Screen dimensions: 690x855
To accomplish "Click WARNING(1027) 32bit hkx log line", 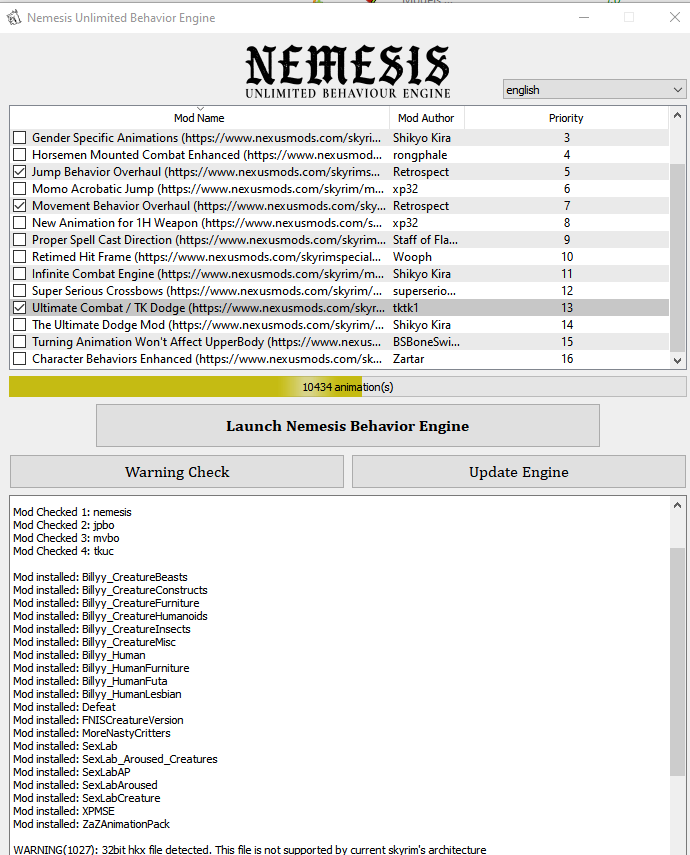I will [x=250, y=850].
